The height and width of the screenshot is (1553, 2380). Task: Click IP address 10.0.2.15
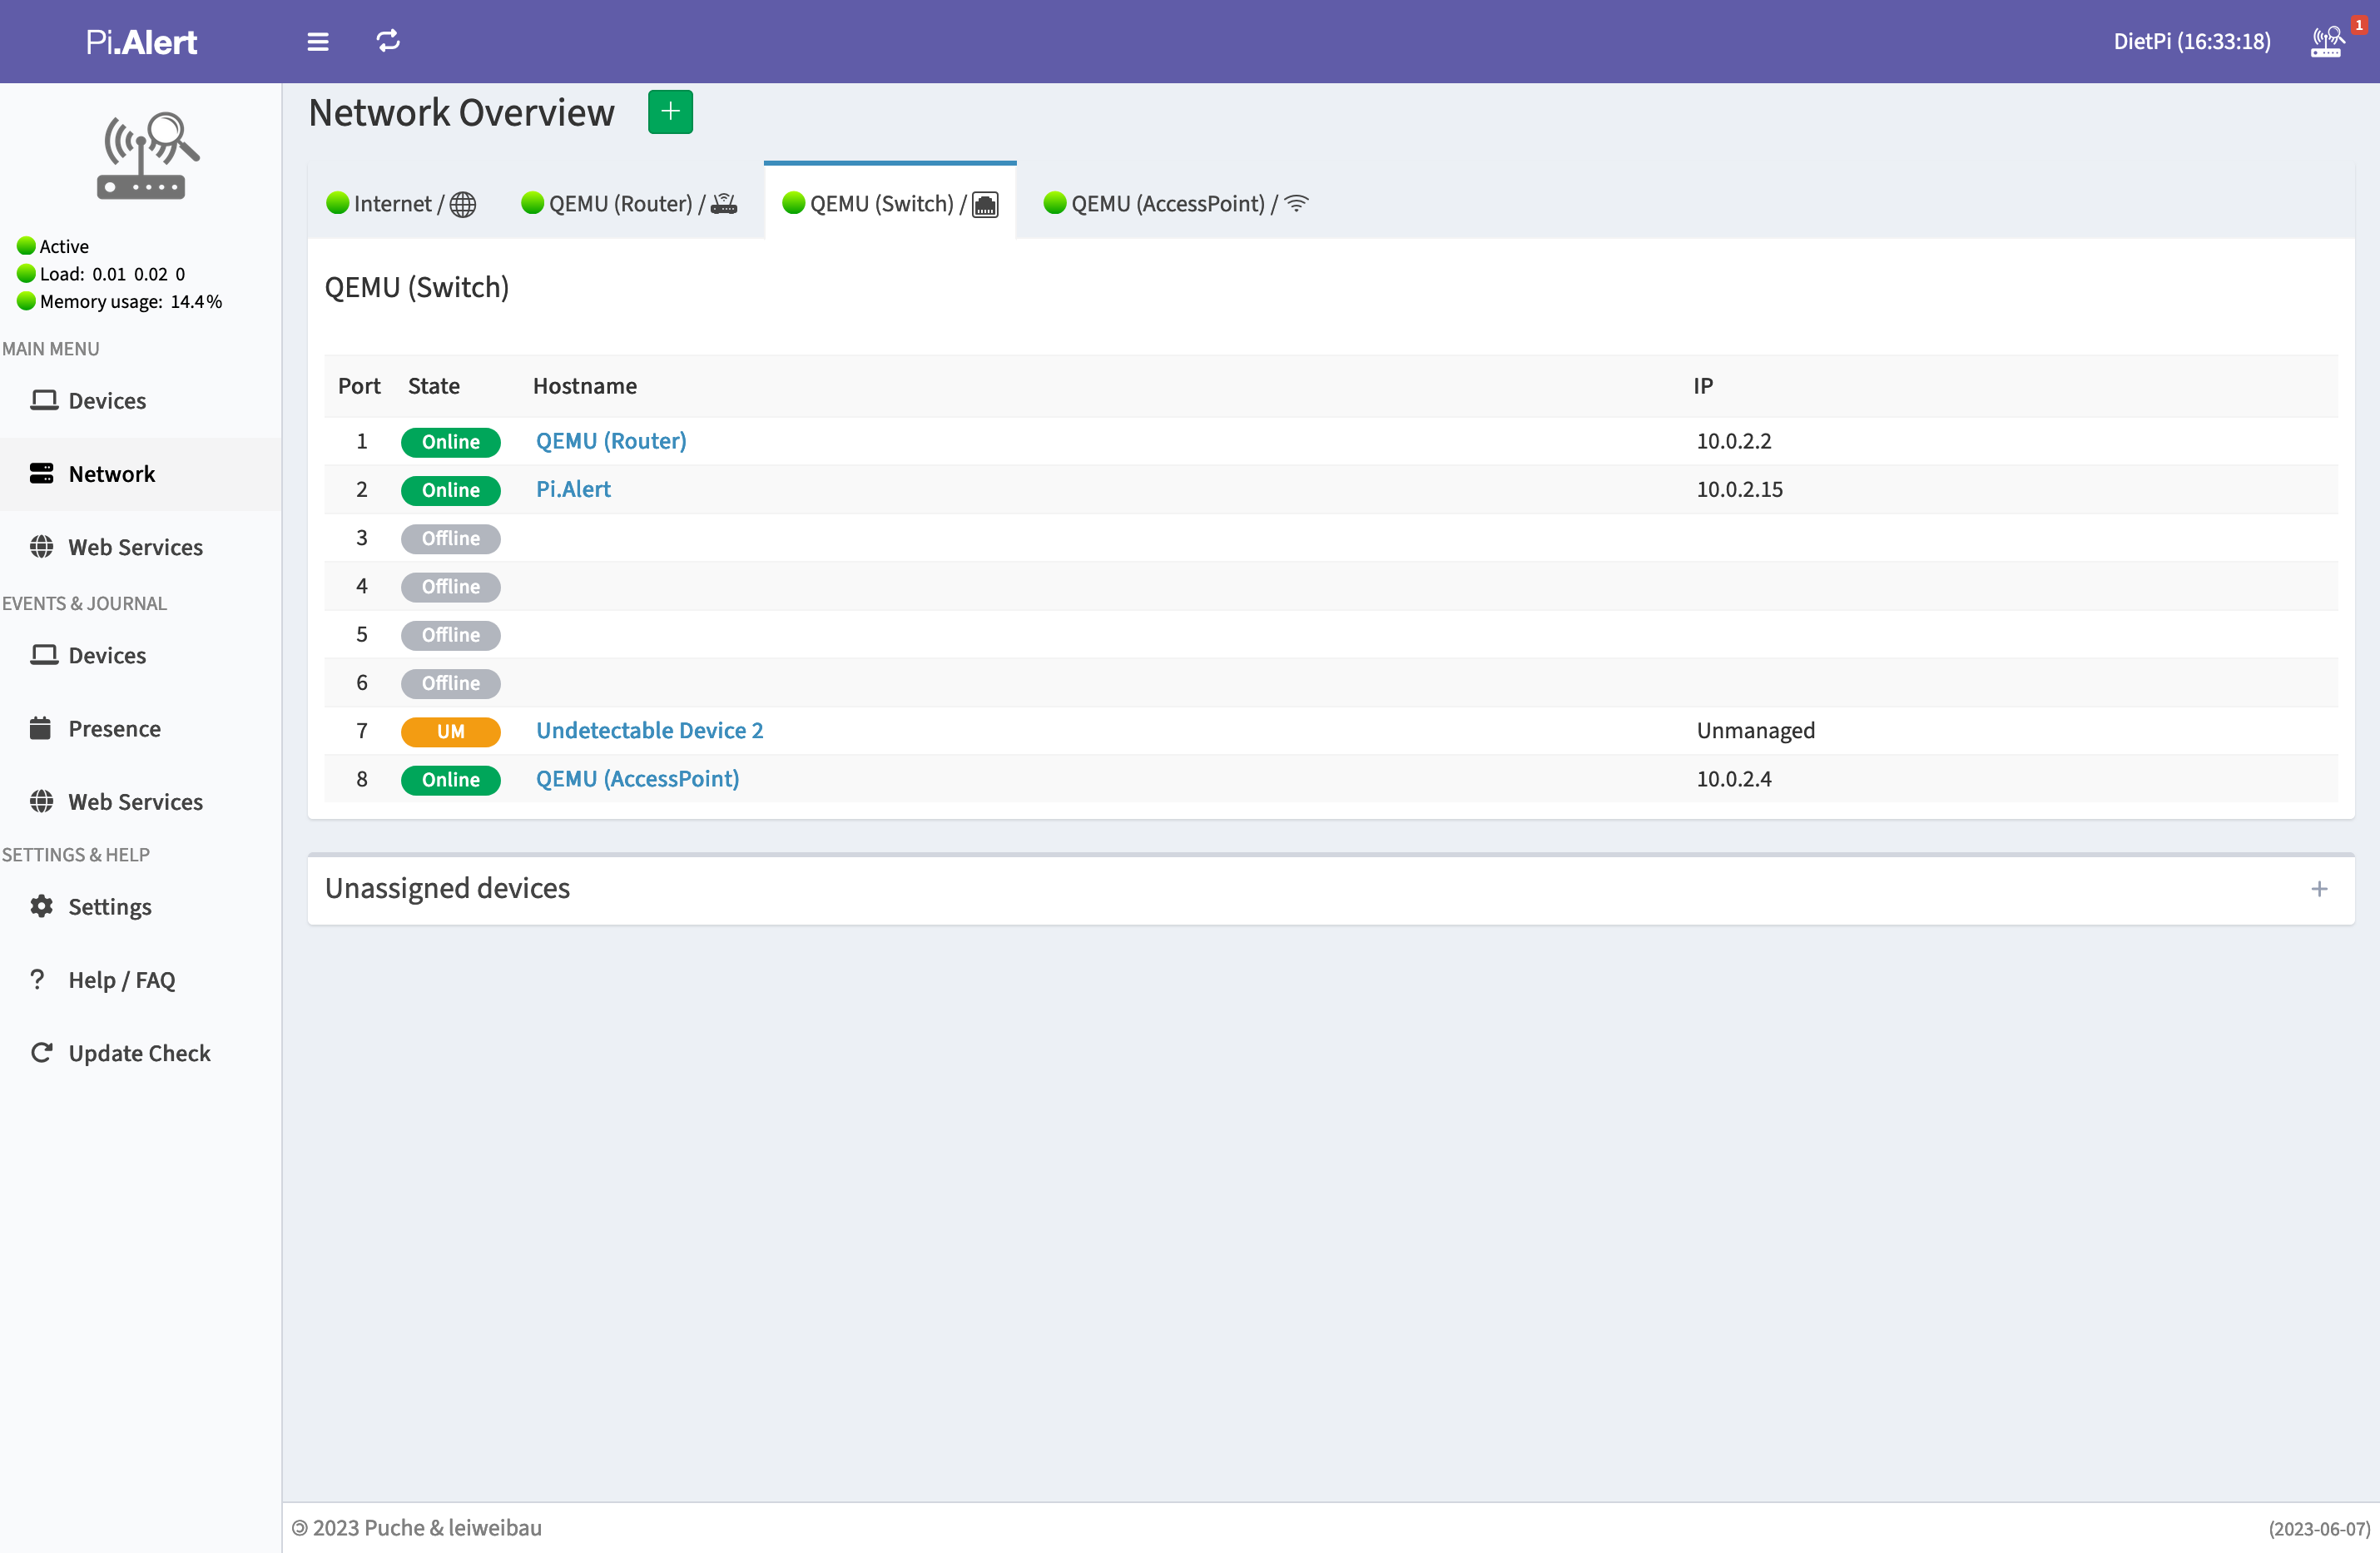point(1739,489)
